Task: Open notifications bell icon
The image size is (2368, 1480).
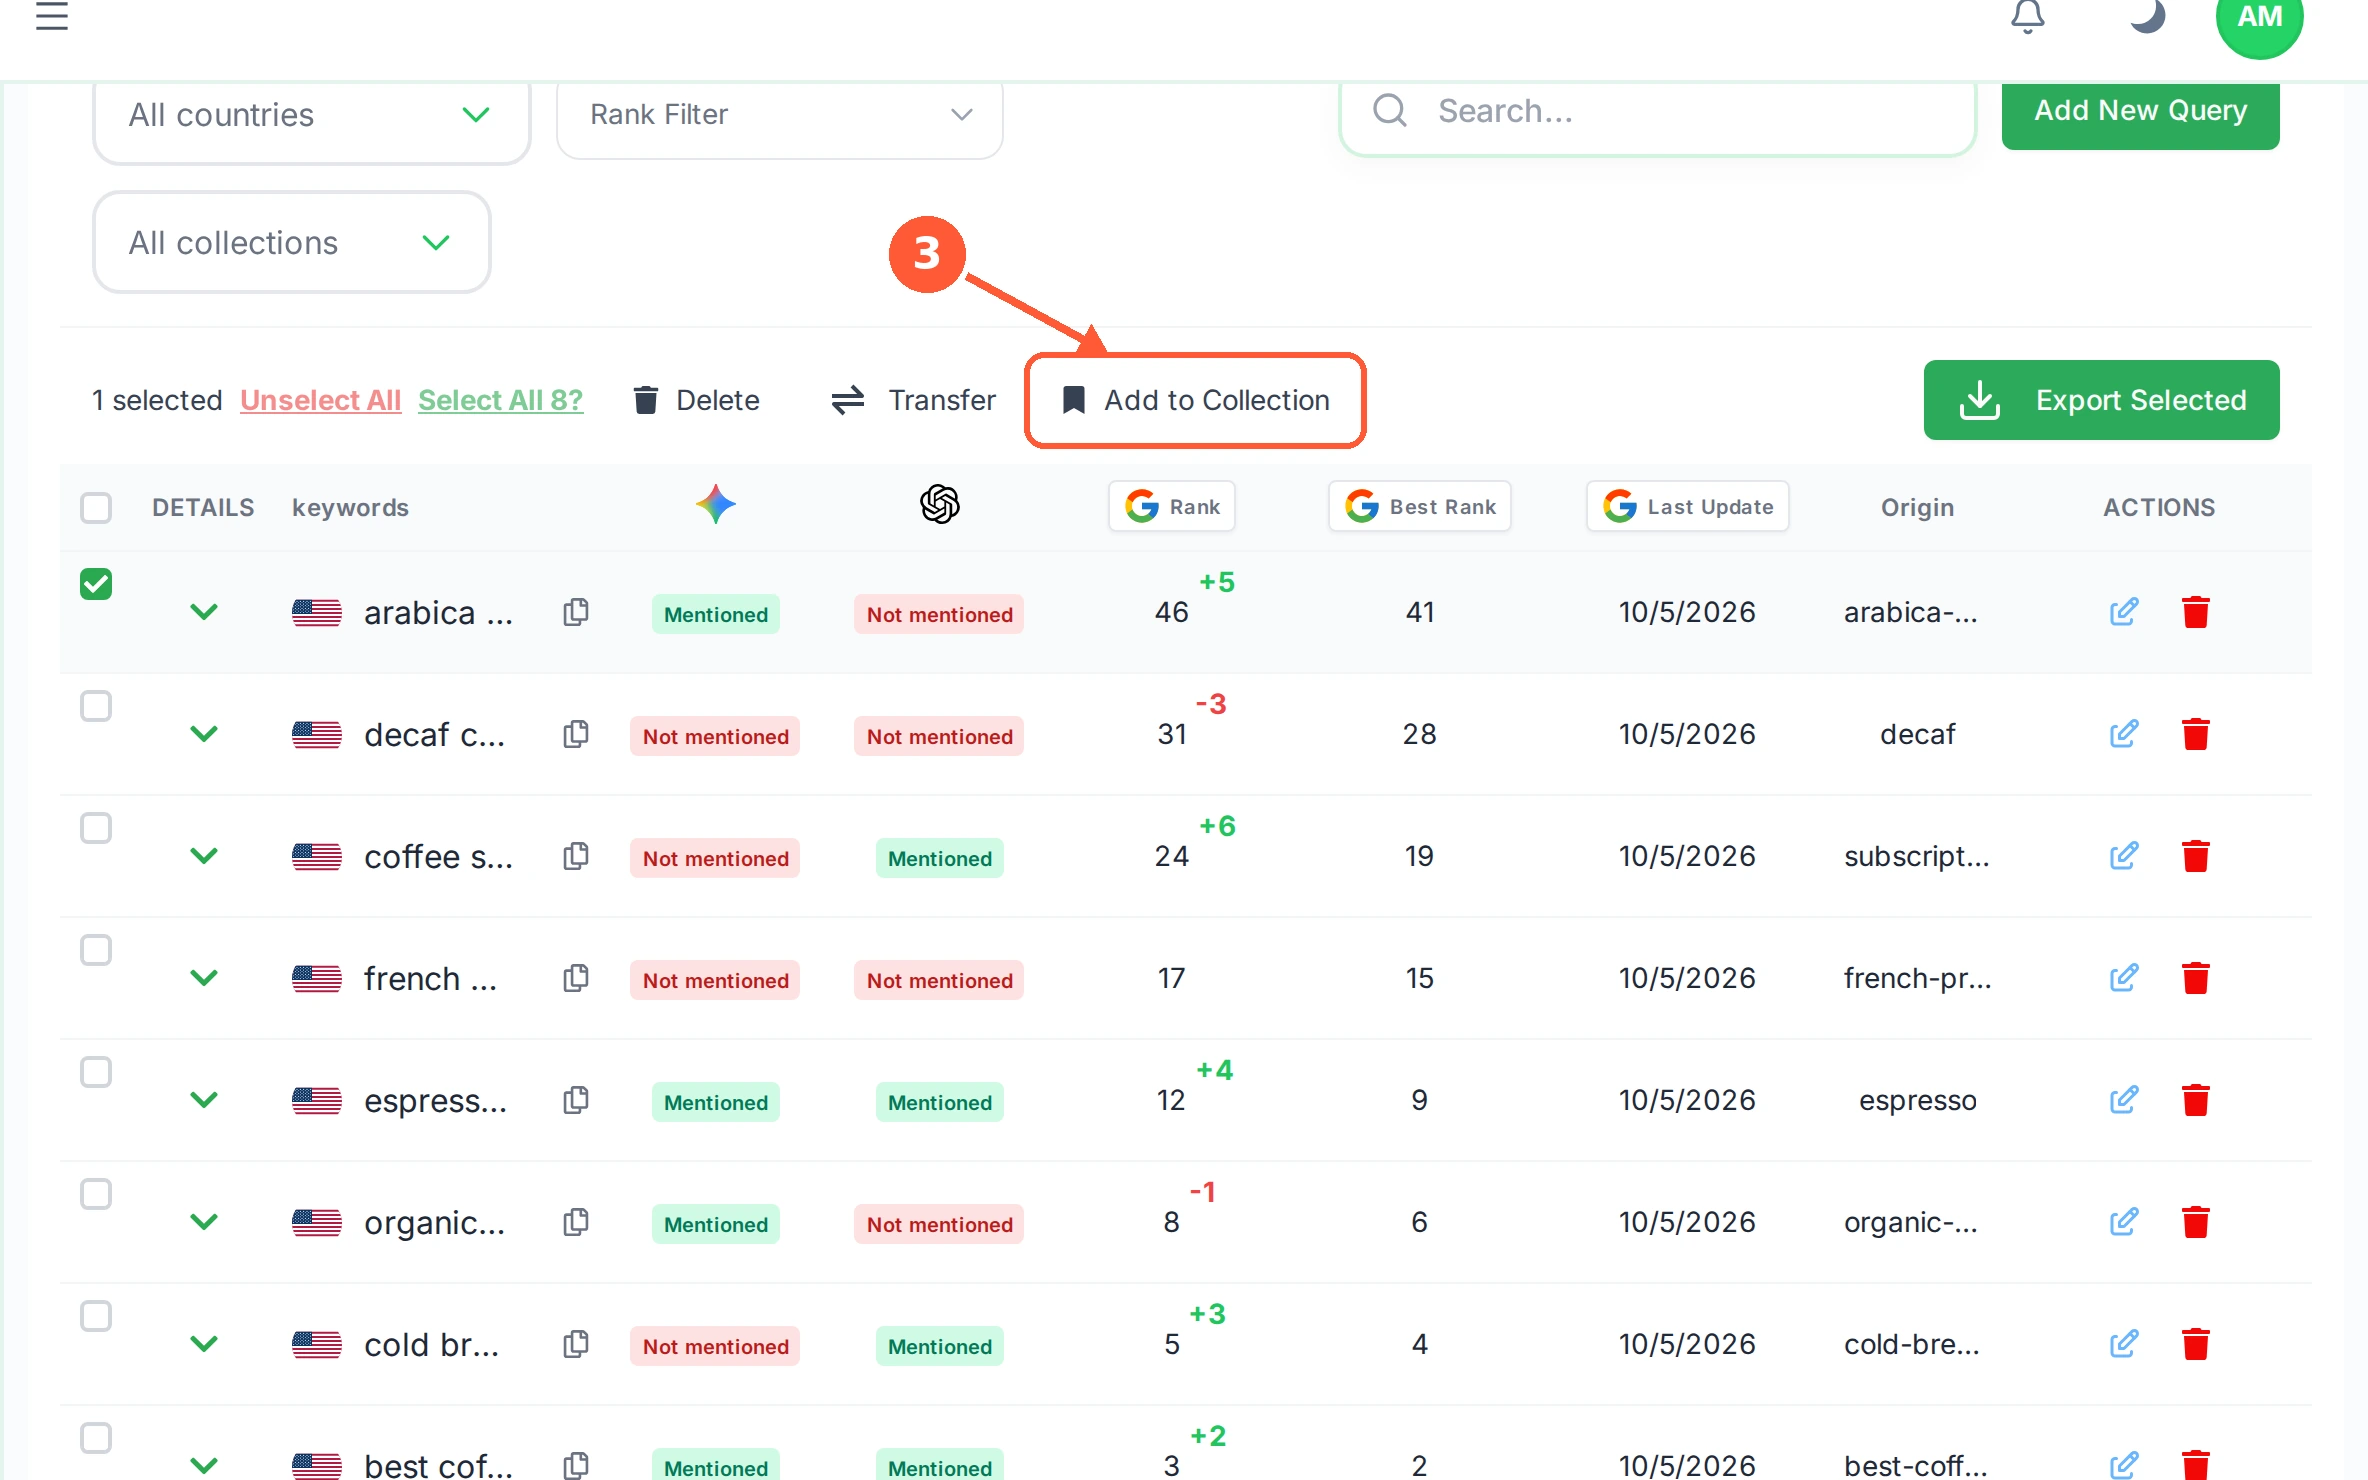Action: click(x=2028, y=16)
